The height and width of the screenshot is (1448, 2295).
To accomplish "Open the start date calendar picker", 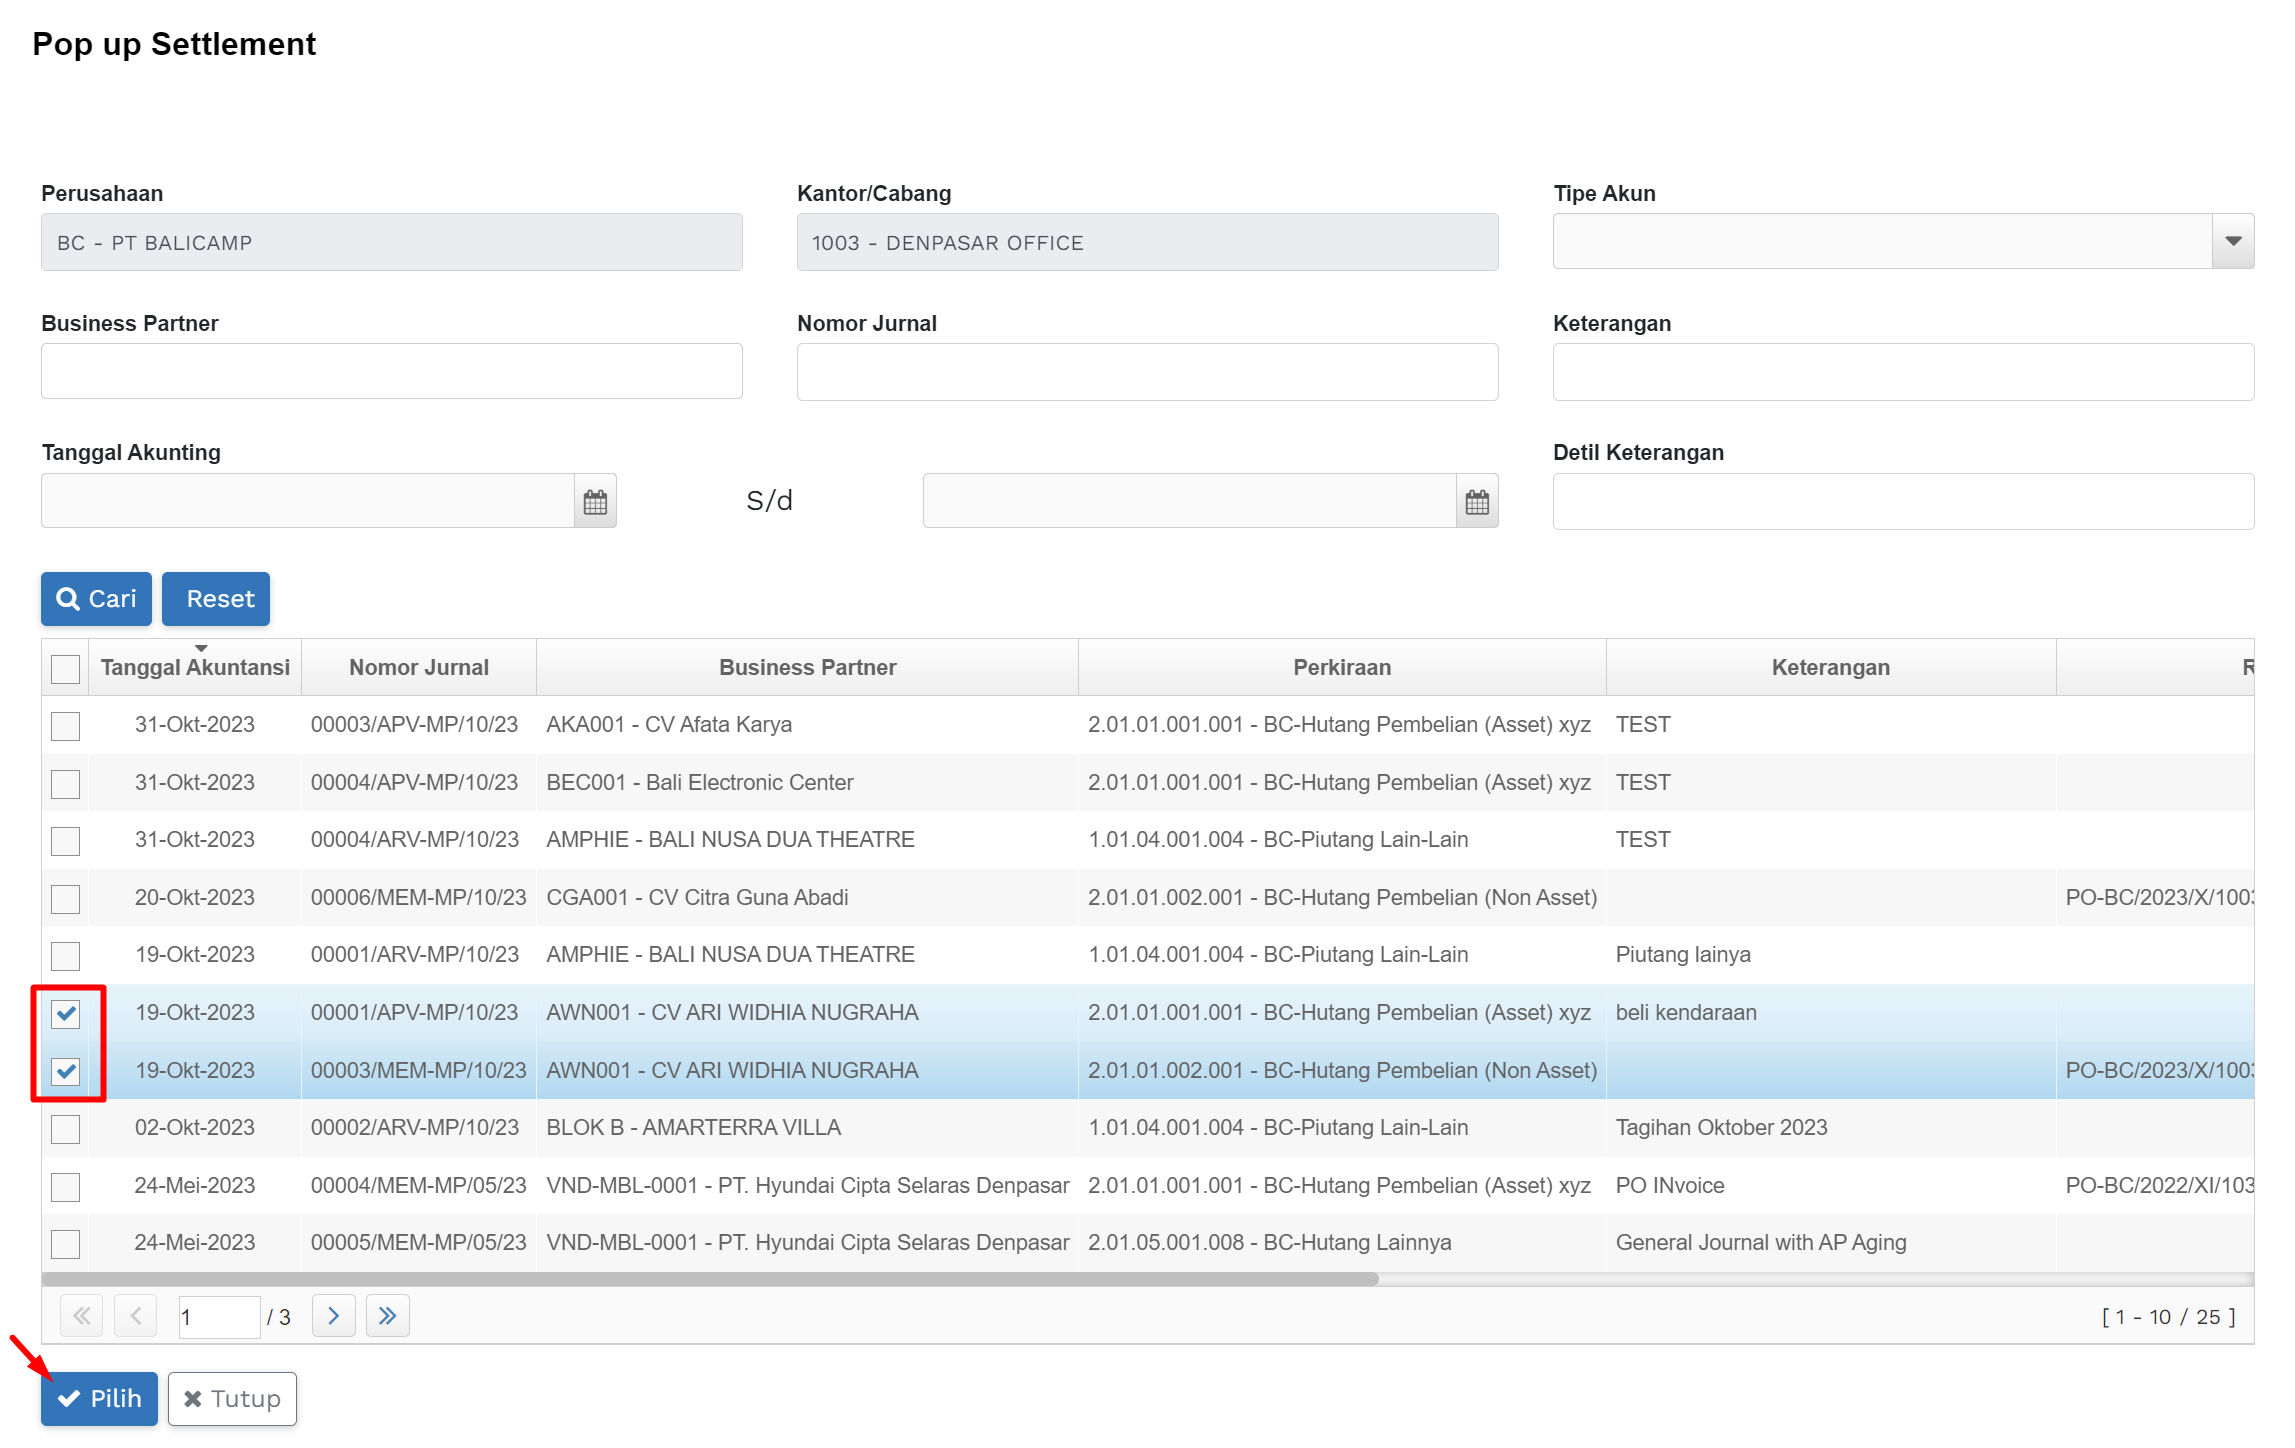I will [x=595, y=501].
